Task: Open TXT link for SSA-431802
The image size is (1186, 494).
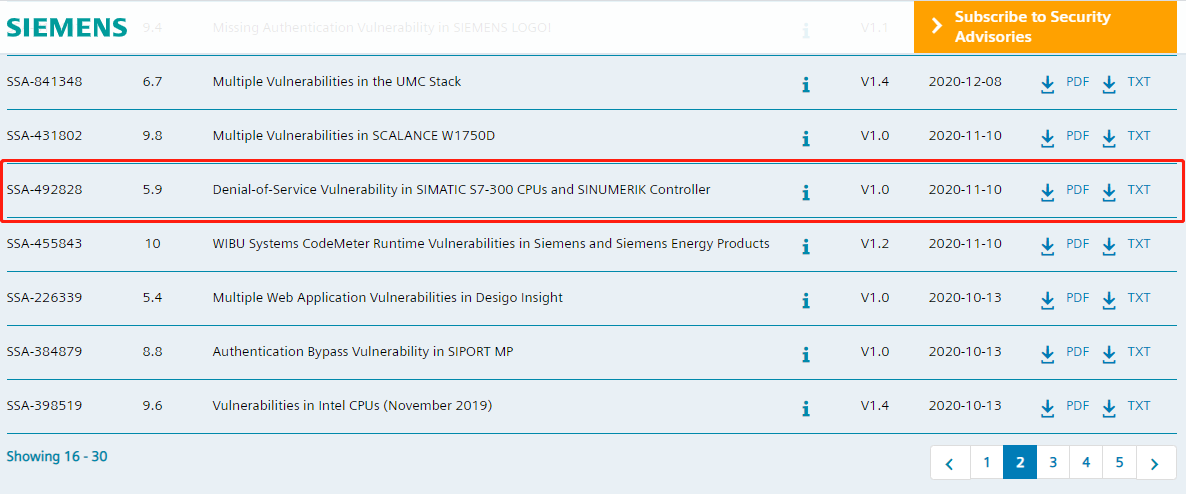Action: point(1139,135)
